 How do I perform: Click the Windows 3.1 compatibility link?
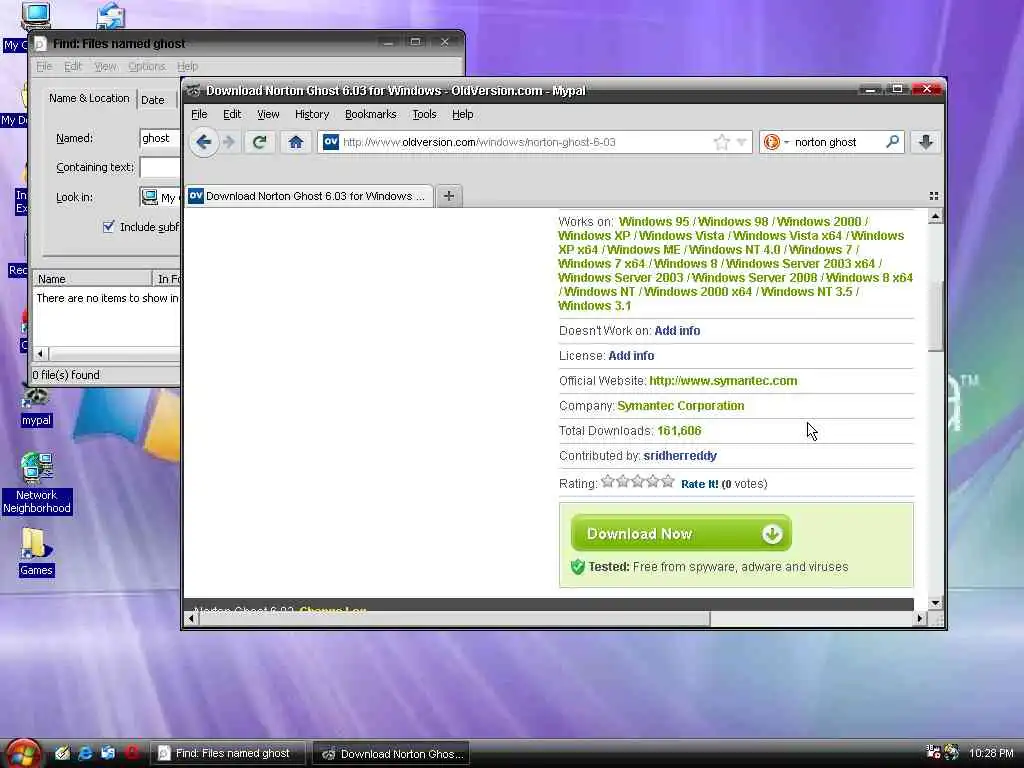[594, 306]
